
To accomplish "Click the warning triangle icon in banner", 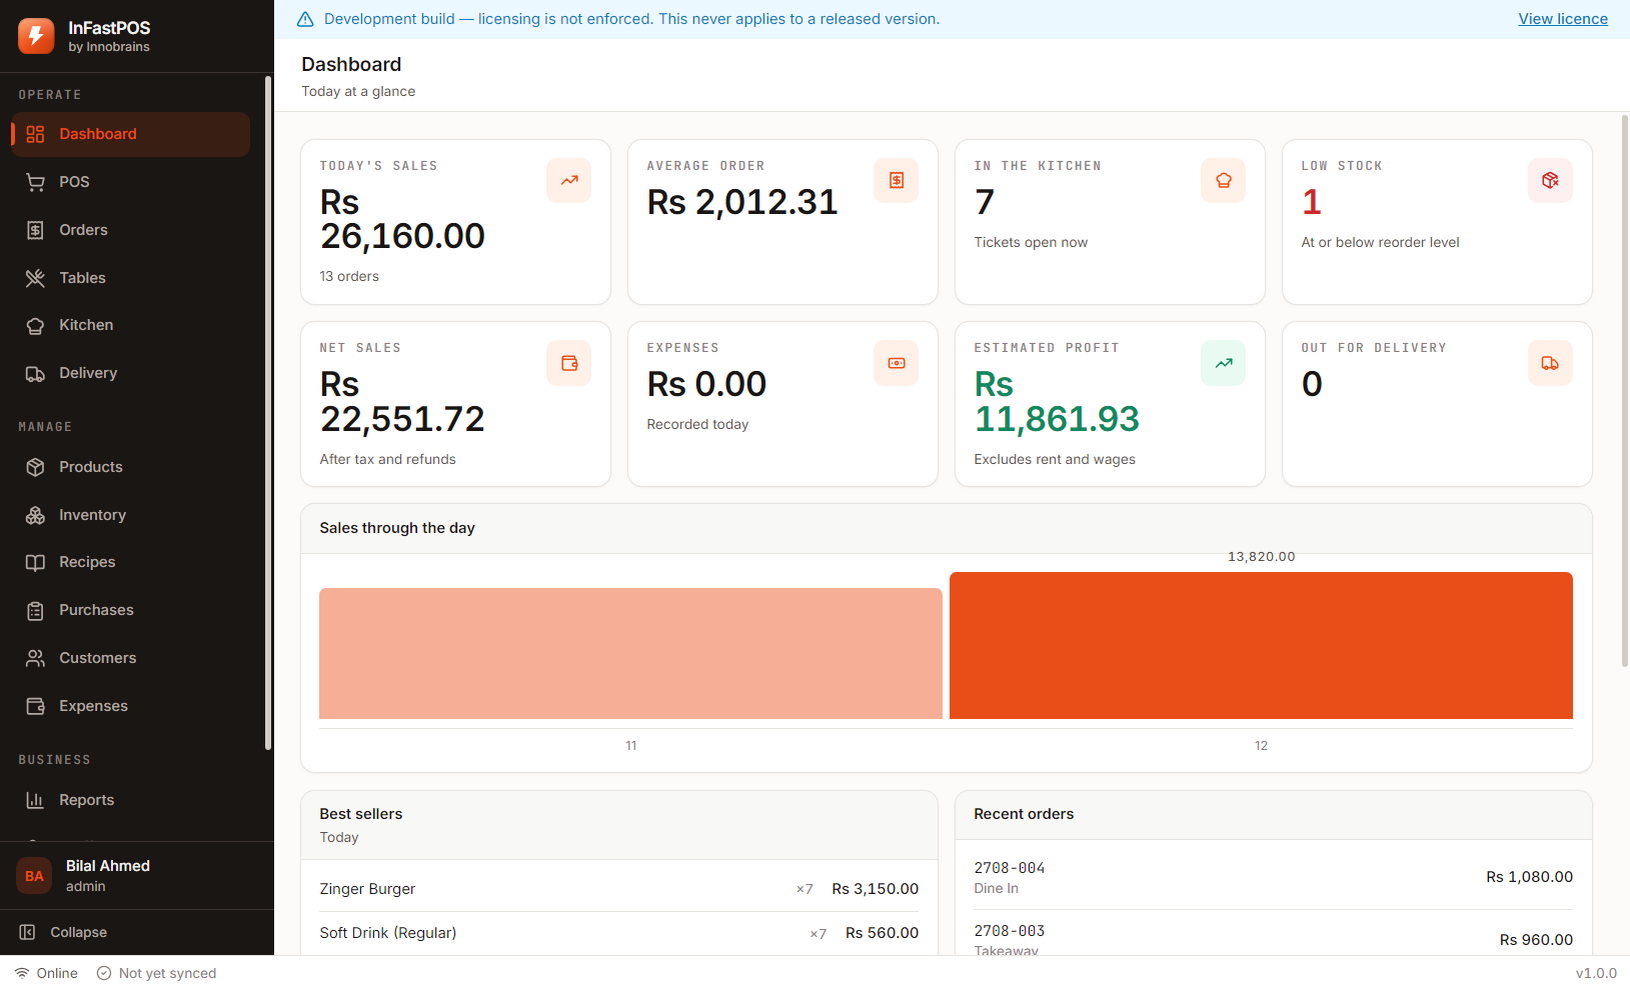I will (305, 19).
